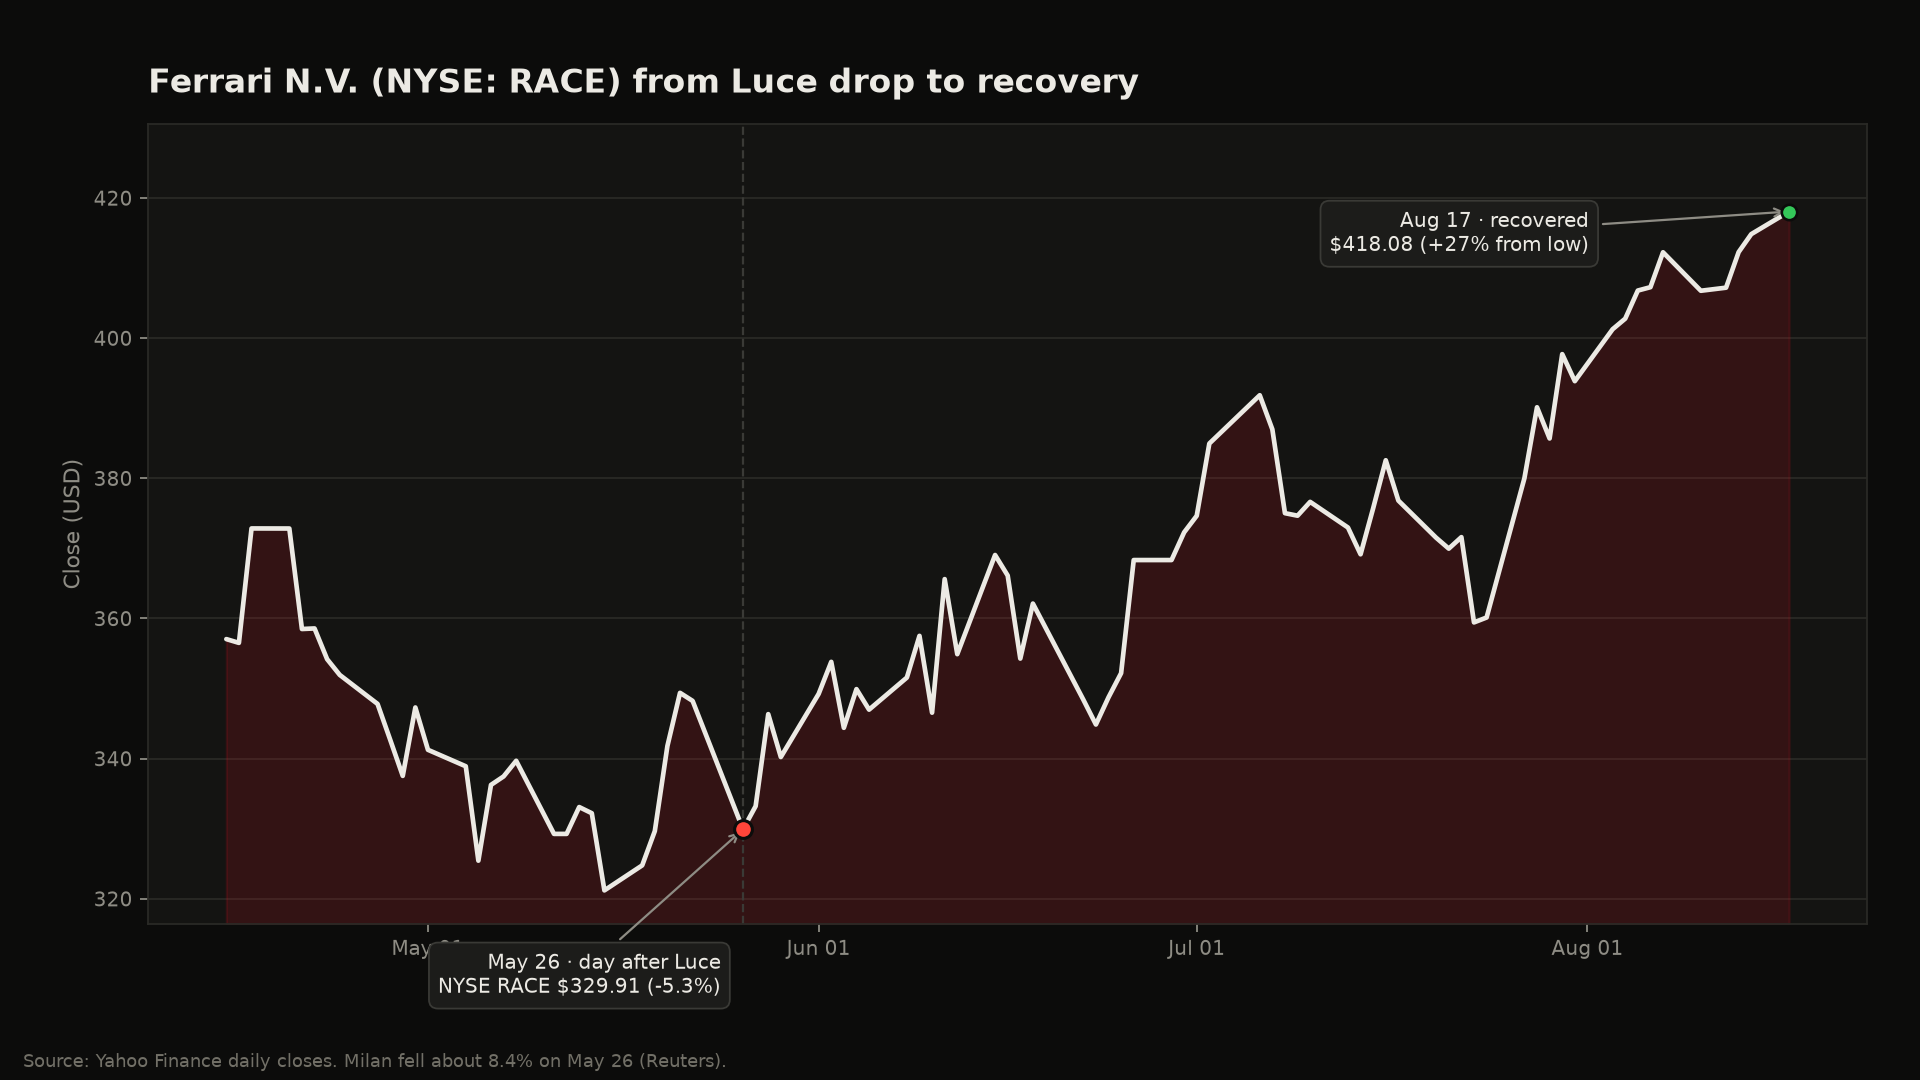Screen dimensions: 1920x1080
Task: Click the 'Jun 01' x-axis label
Action: (x=818, y=947)
